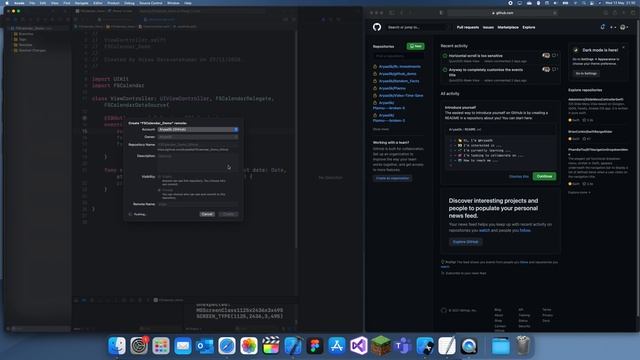Open the Video-Time-Save repository link
Viewport: 640px width, 360px height.
point(401,96)
